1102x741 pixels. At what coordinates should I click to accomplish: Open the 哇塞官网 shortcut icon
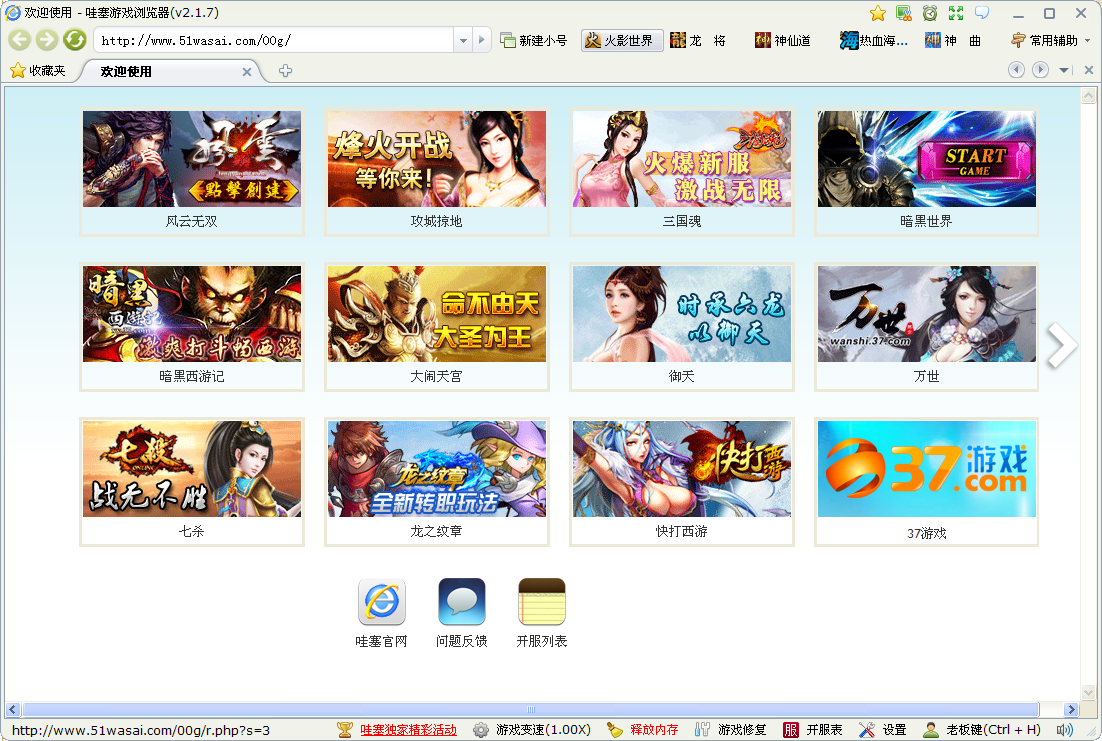382,602
